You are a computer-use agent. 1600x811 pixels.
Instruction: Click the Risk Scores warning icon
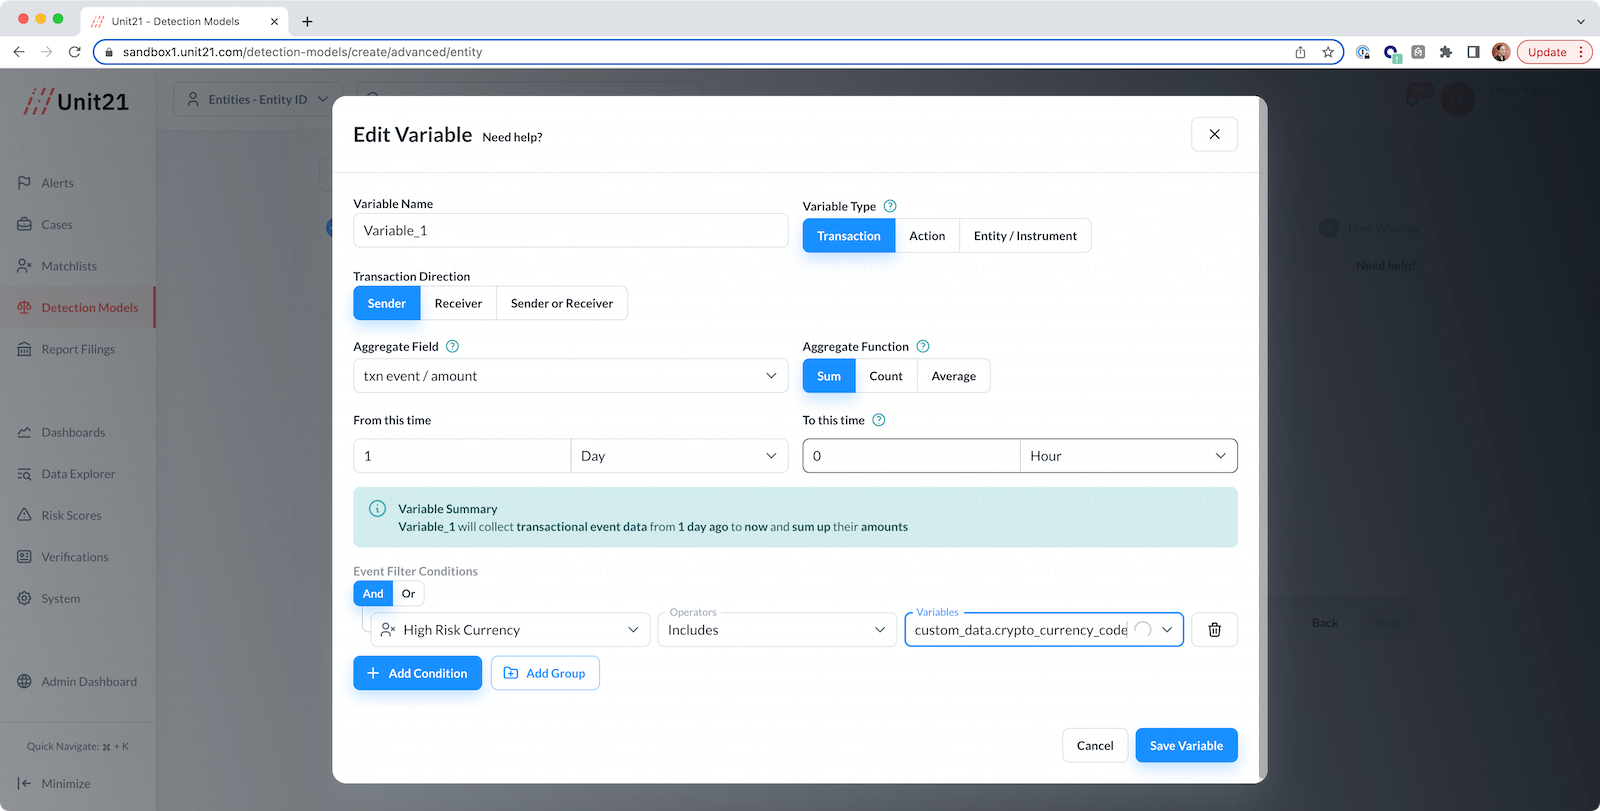(x=24, y=515)
